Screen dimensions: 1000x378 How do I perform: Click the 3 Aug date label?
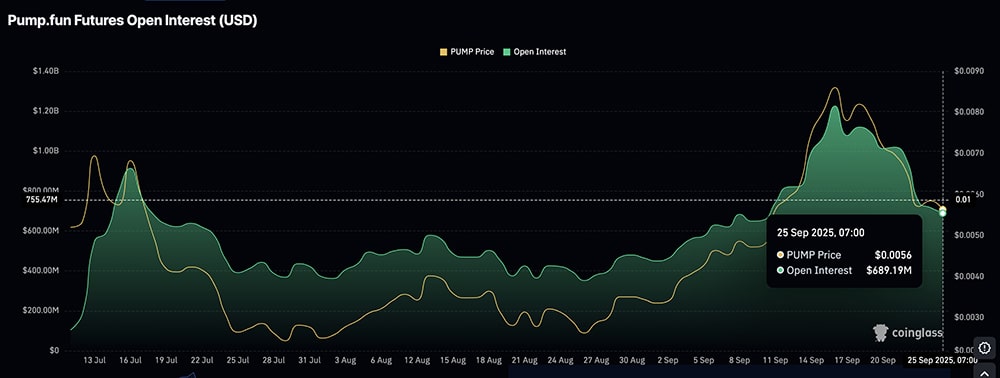coord(345,361)
